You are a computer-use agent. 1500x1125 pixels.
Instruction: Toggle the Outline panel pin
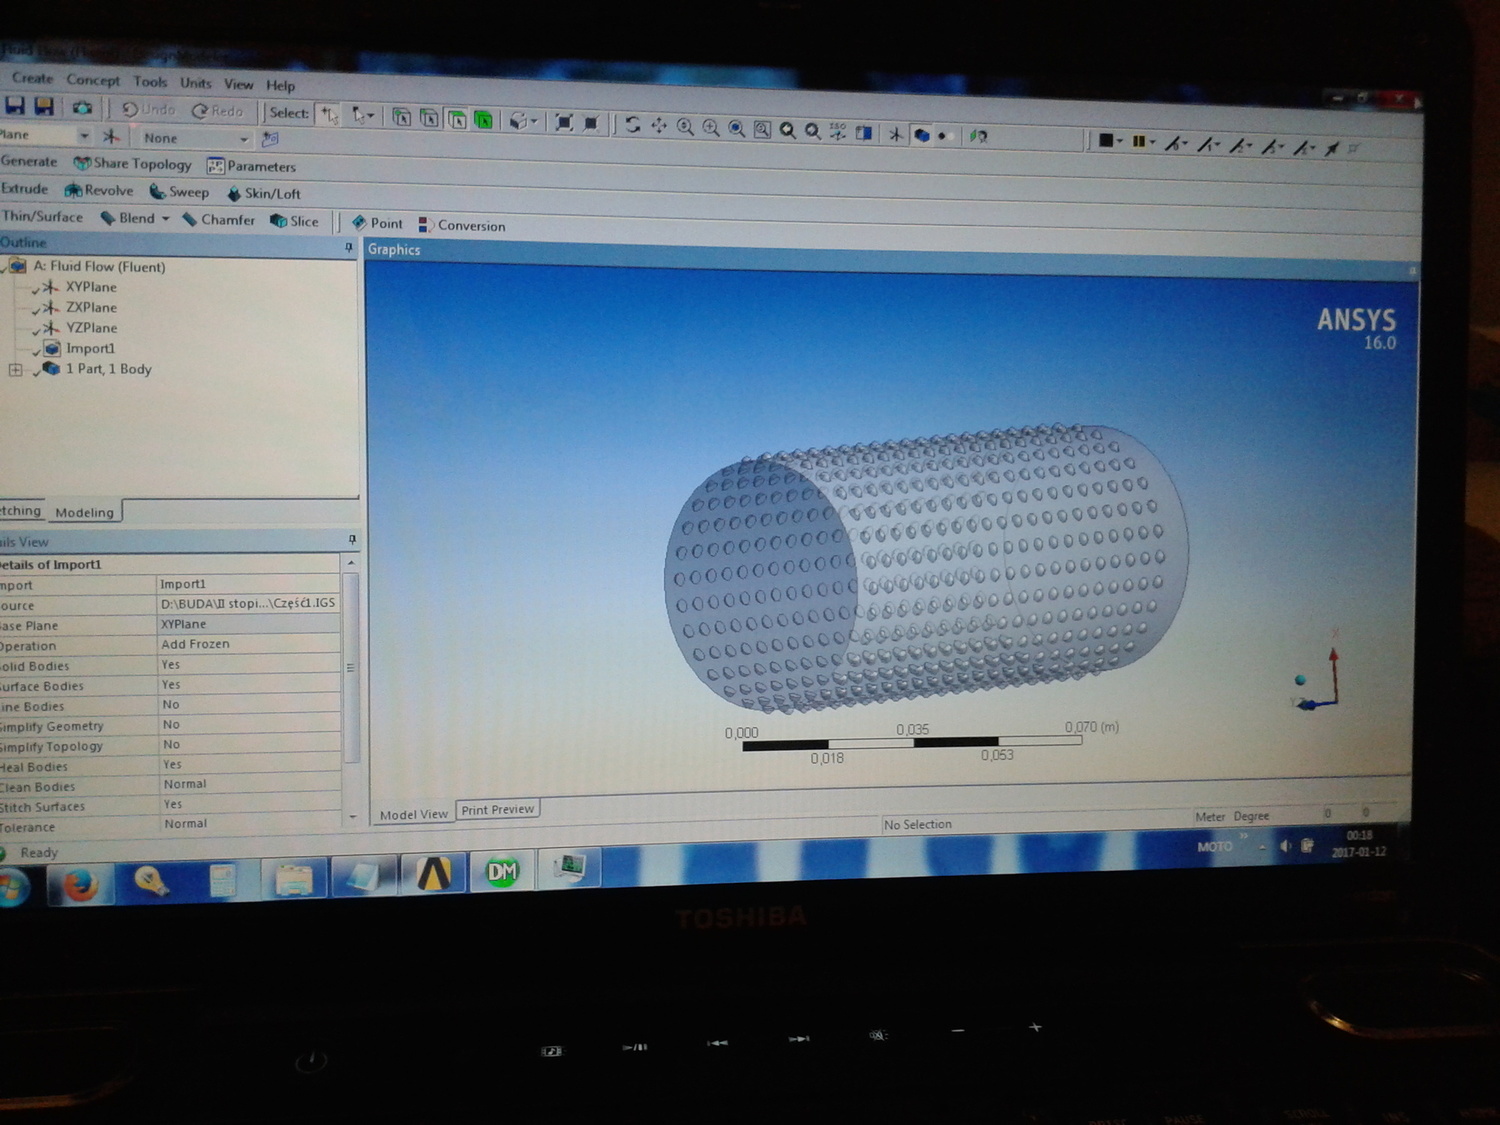[x=348, y=246]
